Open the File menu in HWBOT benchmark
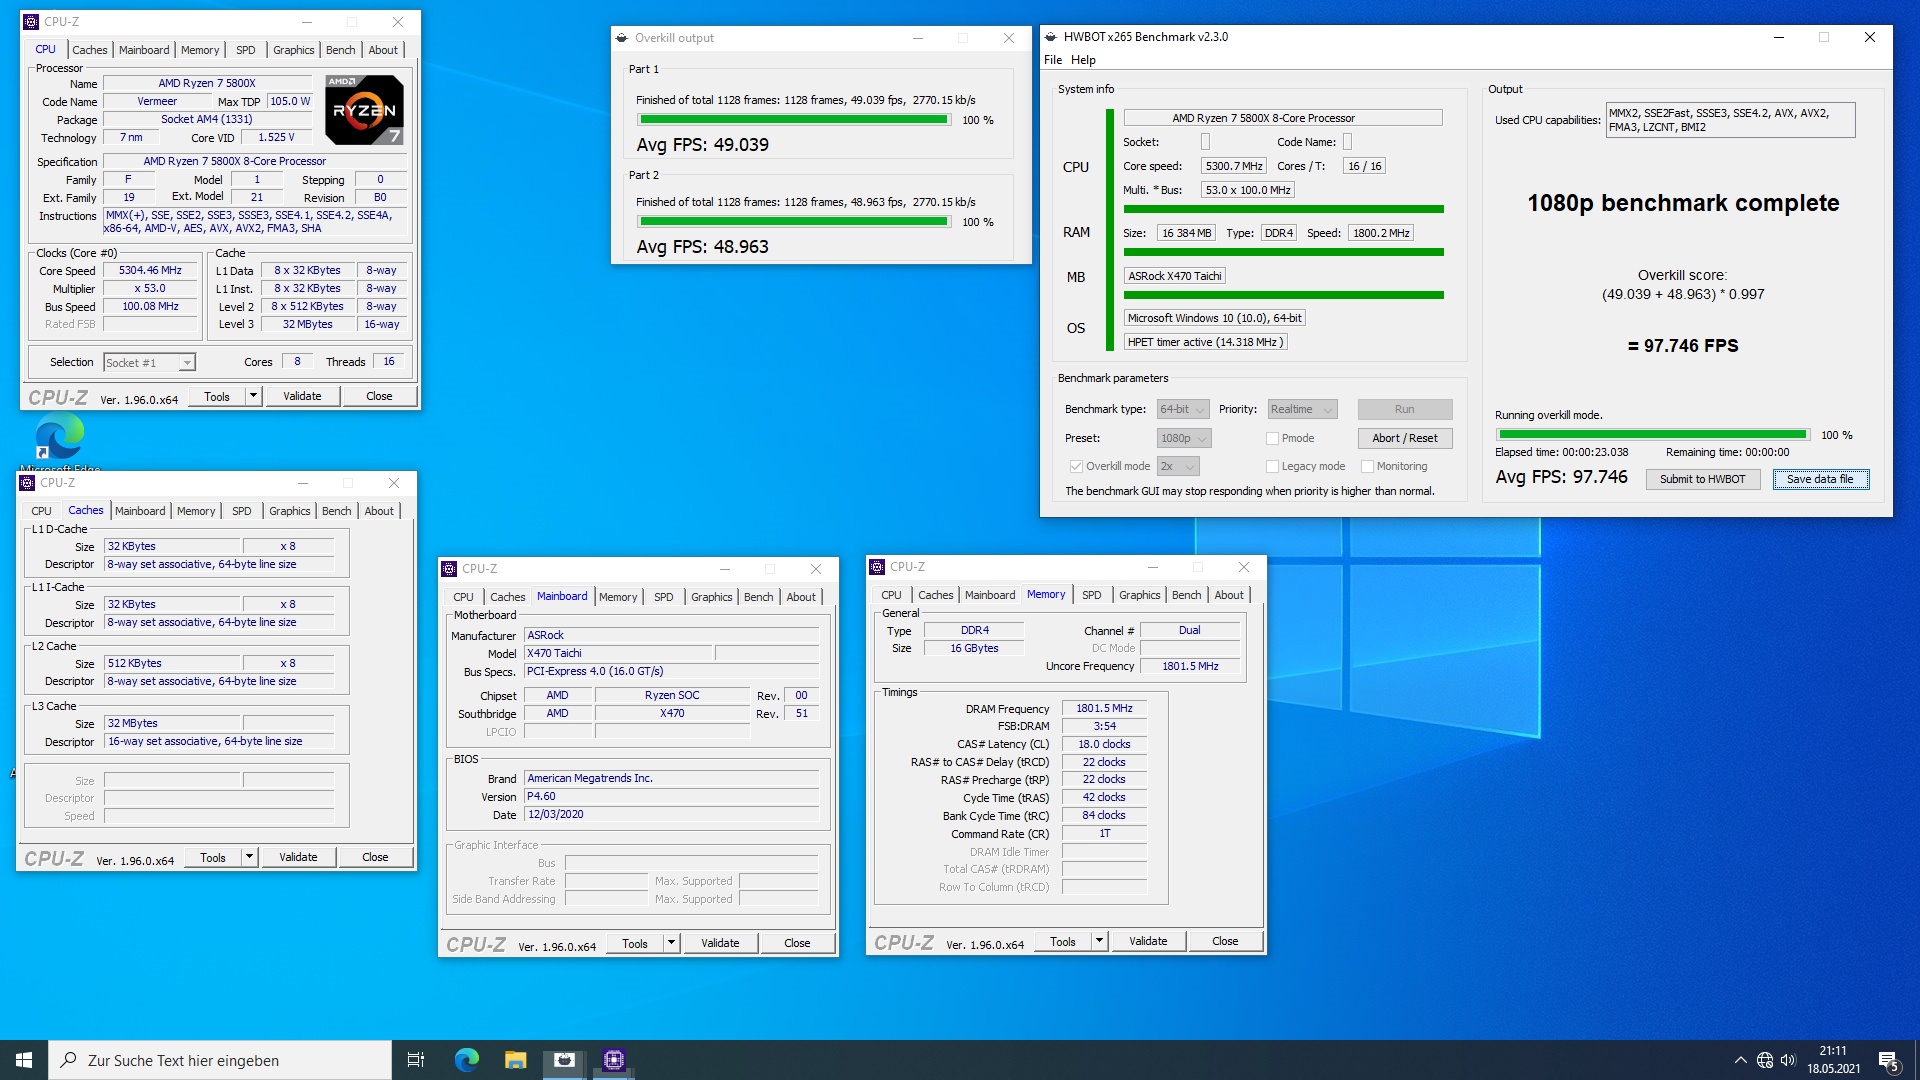This screenshot has width=1920, height=1080. (x=1053, y=60)
